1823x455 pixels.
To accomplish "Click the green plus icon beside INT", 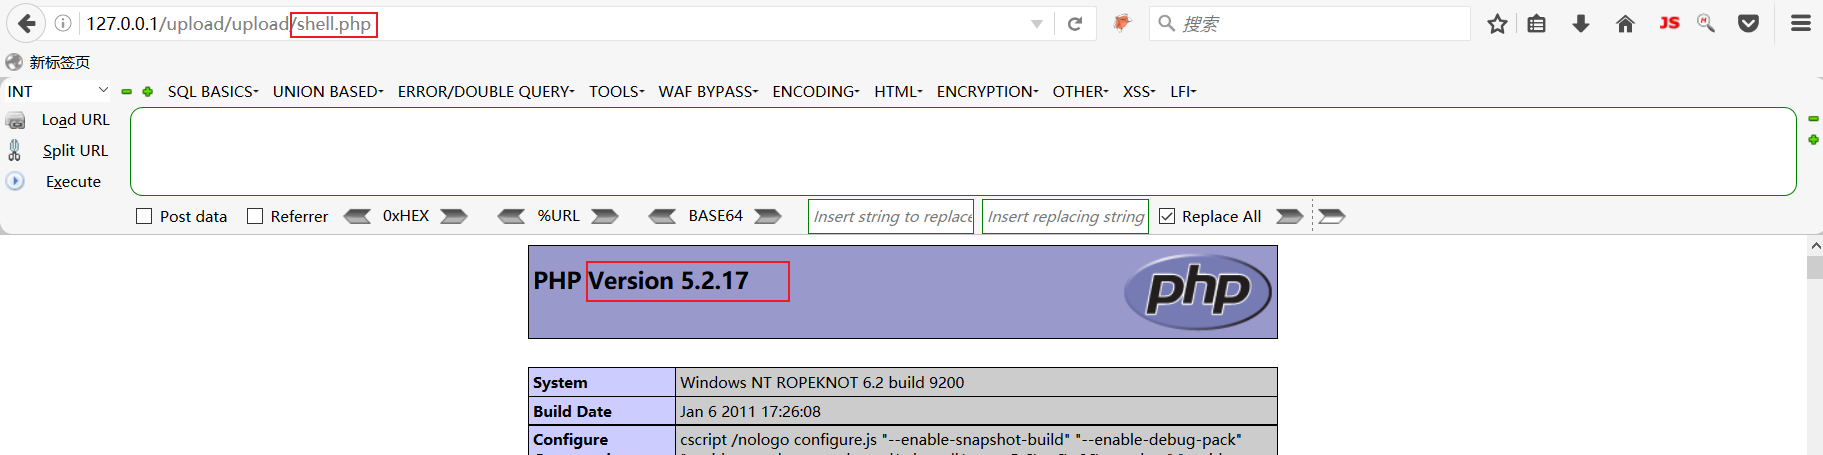I will (x=147, y=92).
